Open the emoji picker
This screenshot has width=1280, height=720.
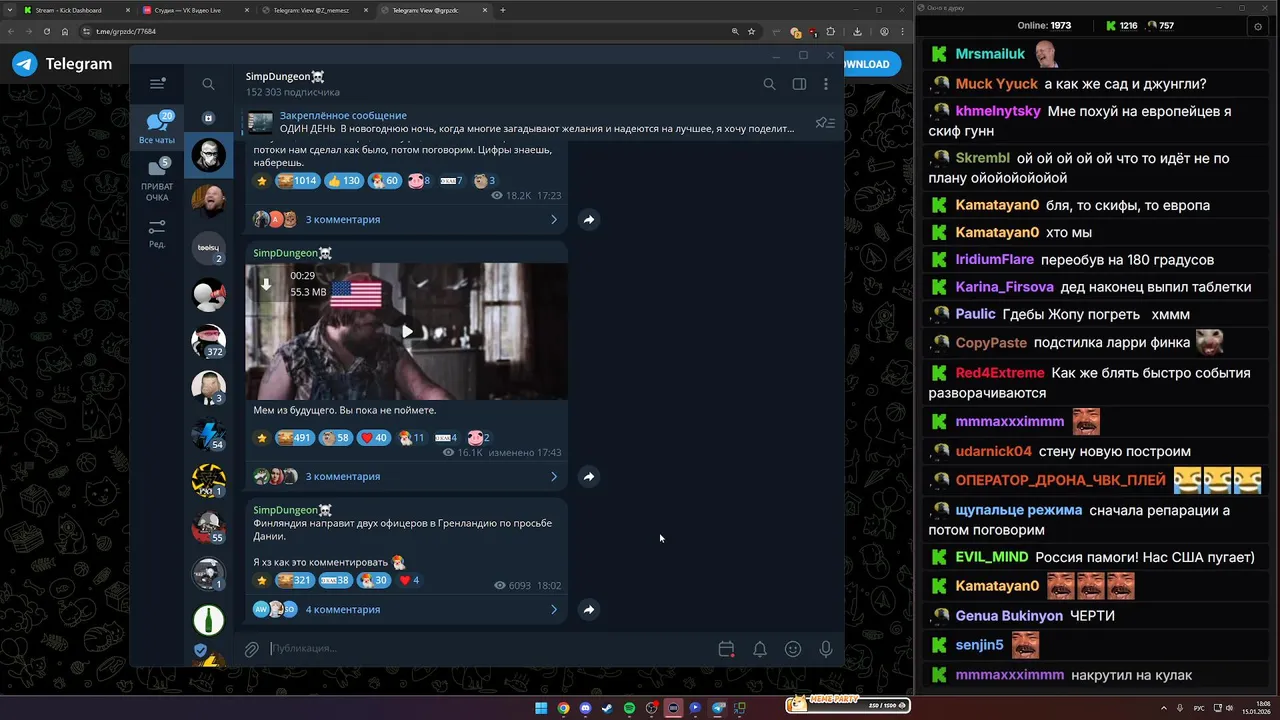pos(793,649)
